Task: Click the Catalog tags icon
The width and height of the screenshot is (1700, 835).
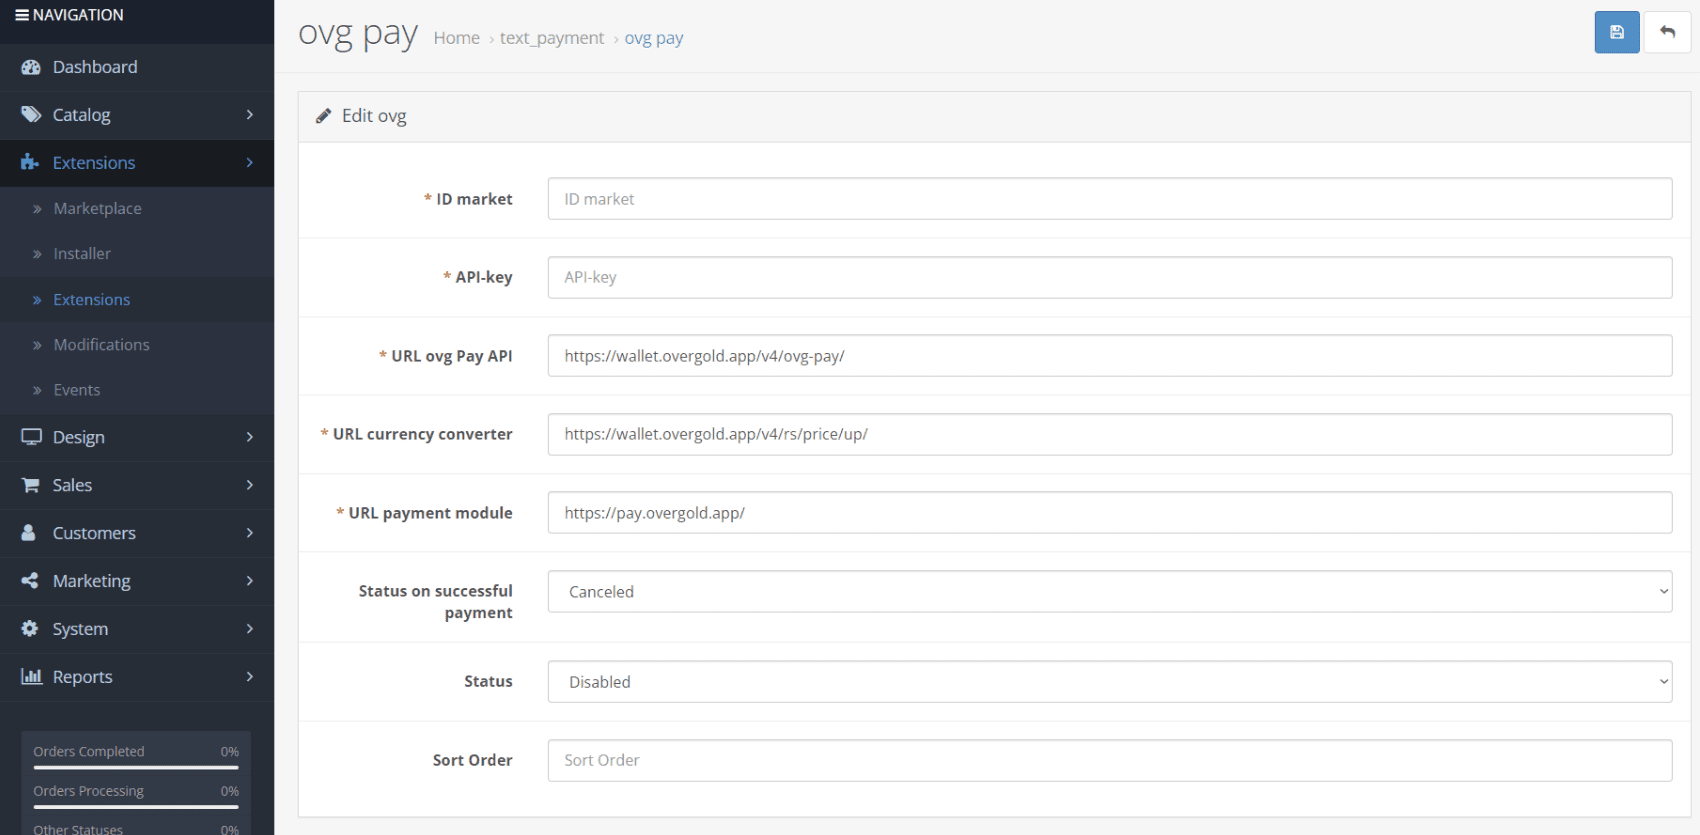Action: [31, 115]
